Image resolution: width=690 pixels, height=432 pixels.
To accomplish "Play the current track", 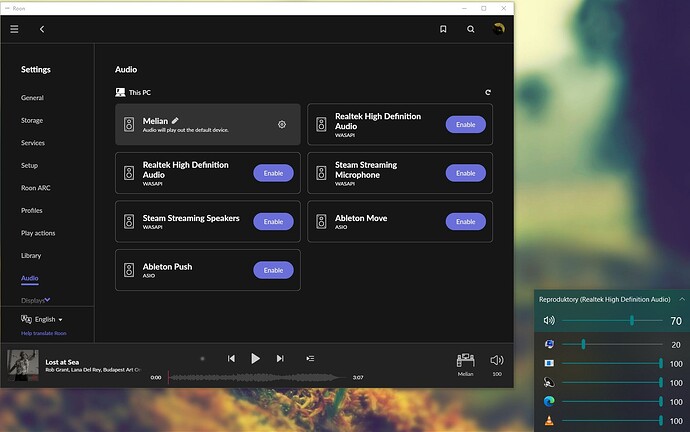I will point(255,359).
